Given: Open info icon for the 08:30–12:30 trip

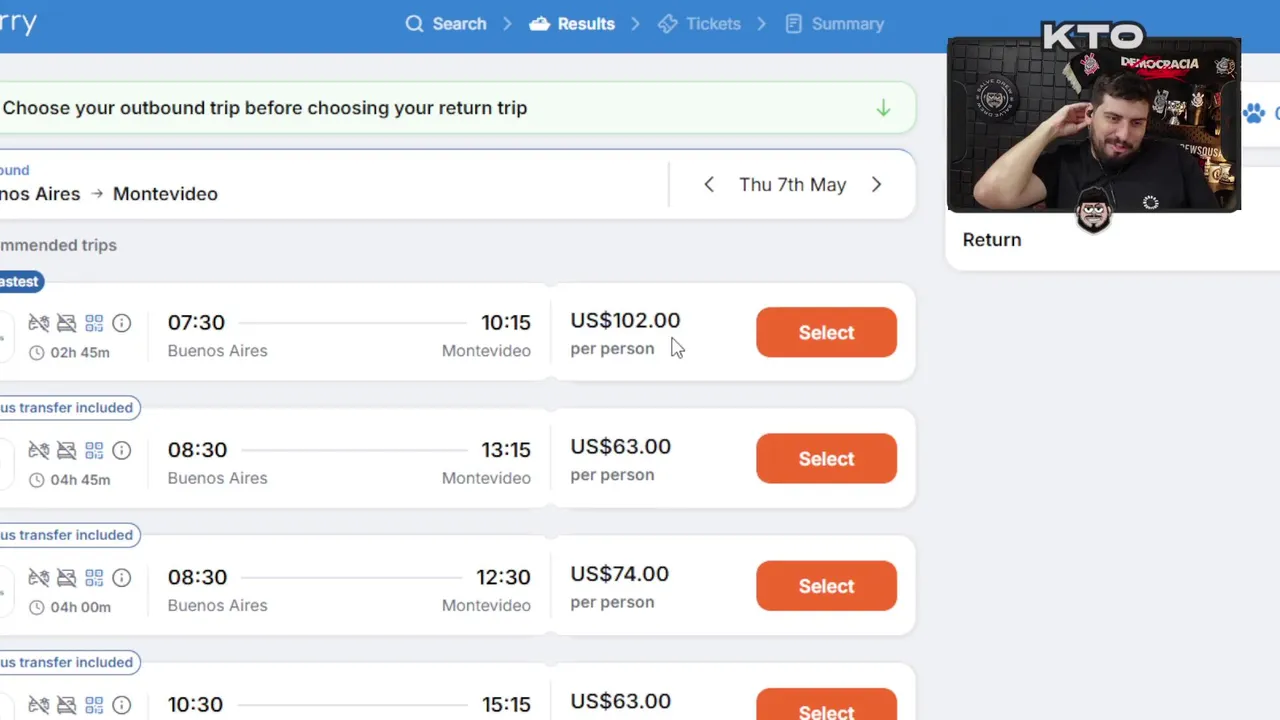Looking at the screenshot, I should pos(122,578).
